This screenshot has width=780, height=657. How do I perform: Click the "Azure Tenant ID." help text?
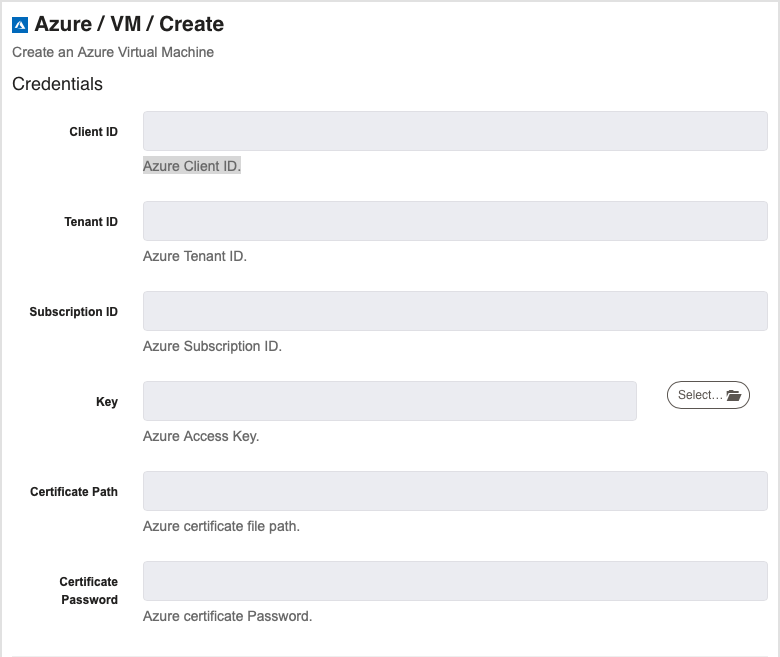195,256
